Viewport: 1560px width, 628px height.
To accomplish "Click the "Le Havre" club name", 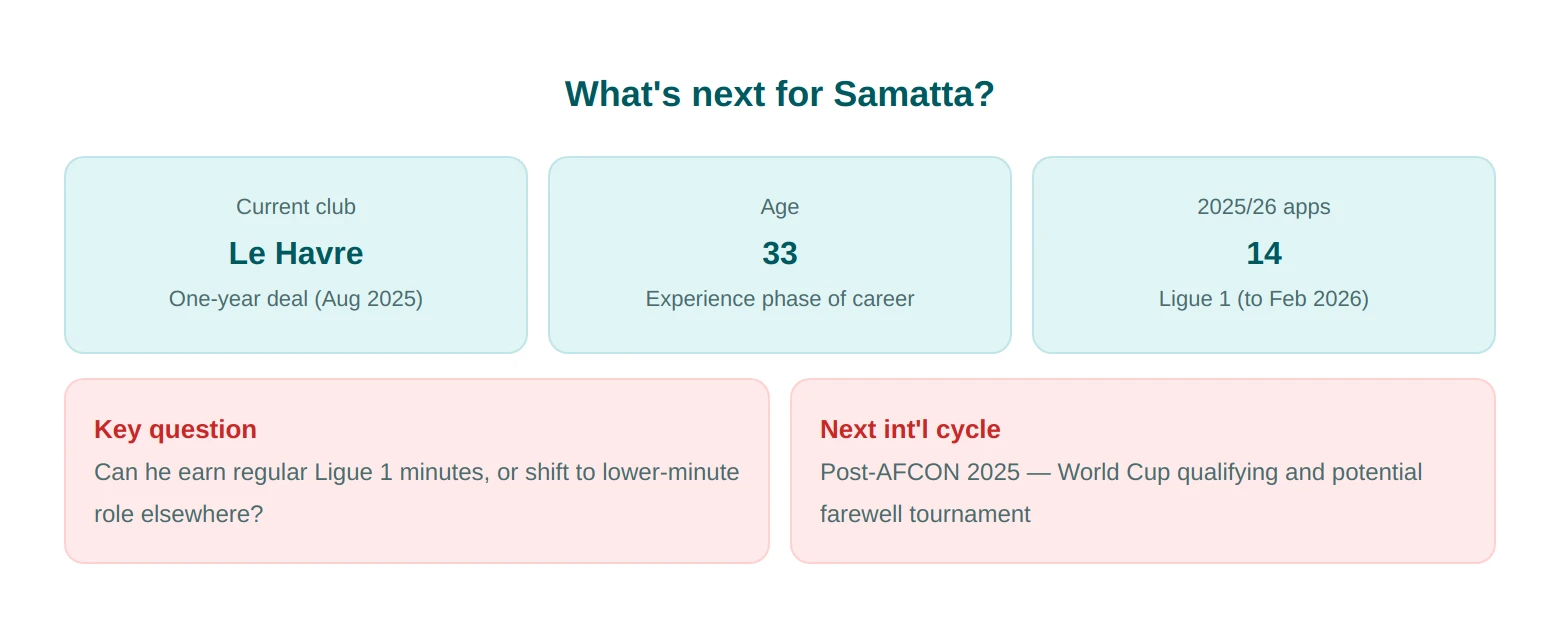I will point(296,253).
